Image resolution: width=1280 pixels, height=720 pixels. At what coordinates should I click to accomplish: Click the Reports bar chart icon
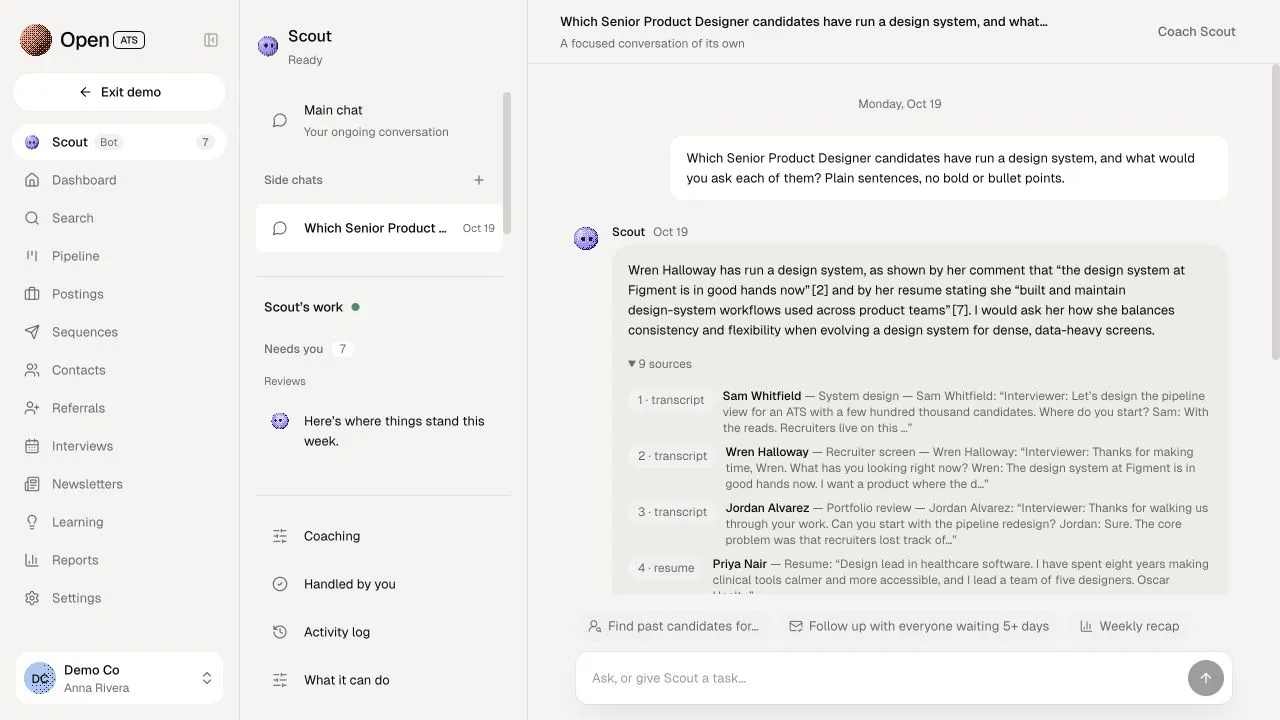click(x=32, y=560)
